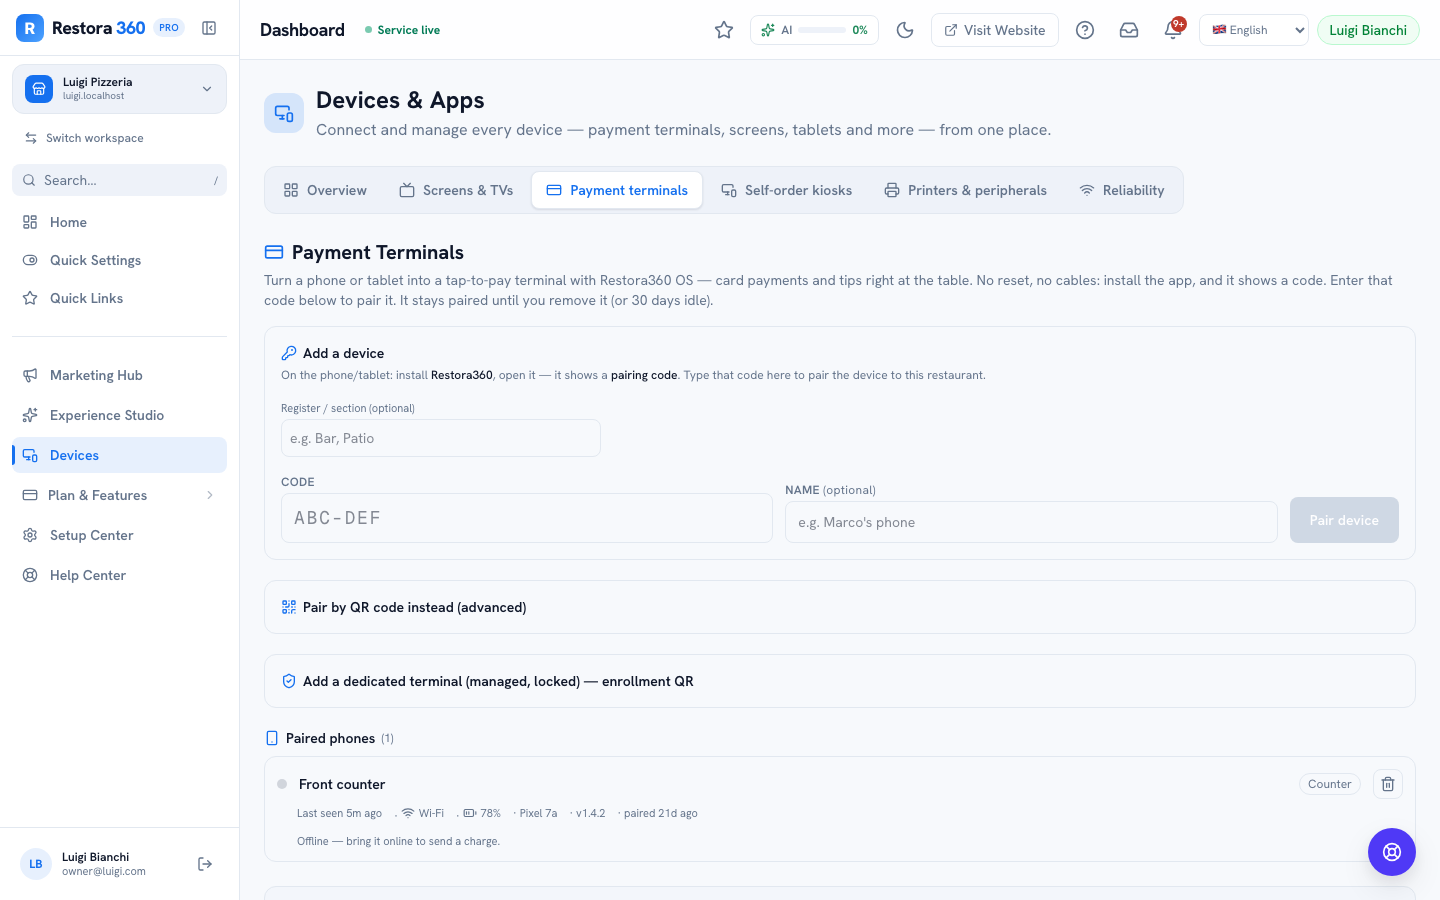Click the device NAME input field
This screenshot has height=900, width=1440.
pyautogui.click(x=1031, y=522)
